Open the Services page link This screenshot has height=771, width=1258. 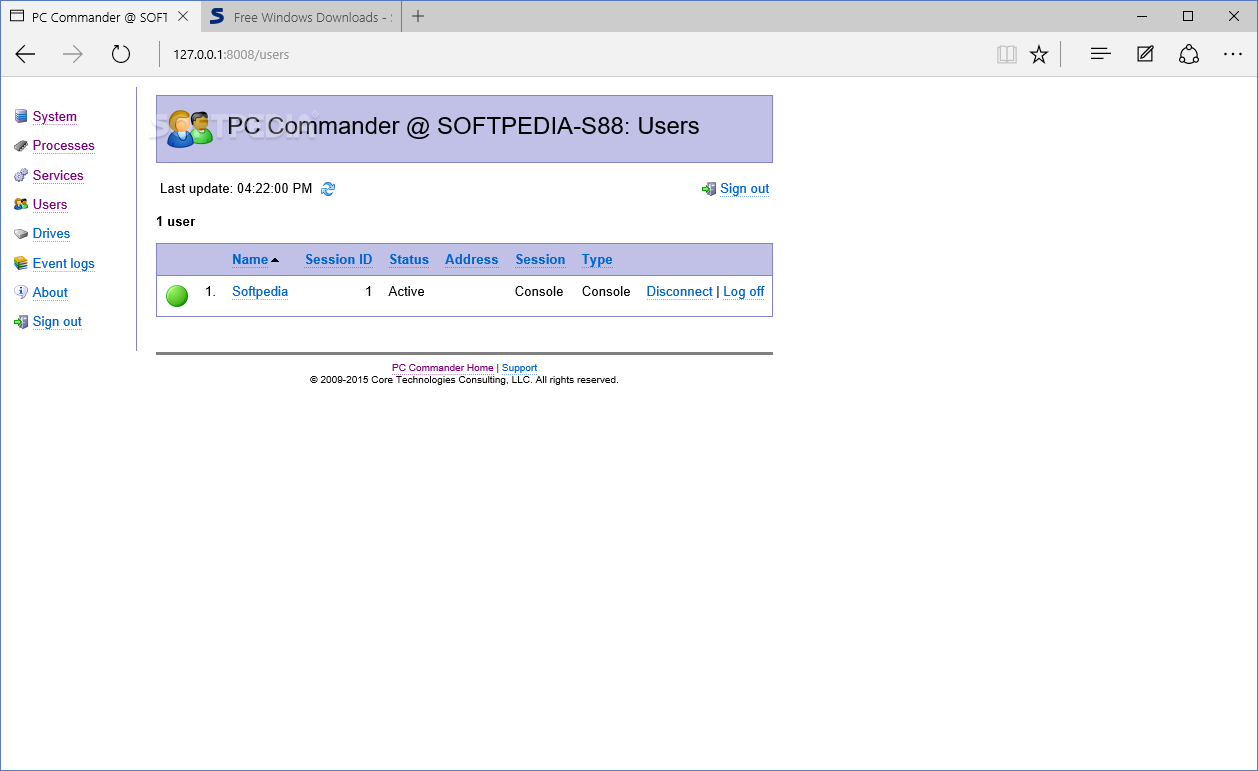[x=58, y=175]
